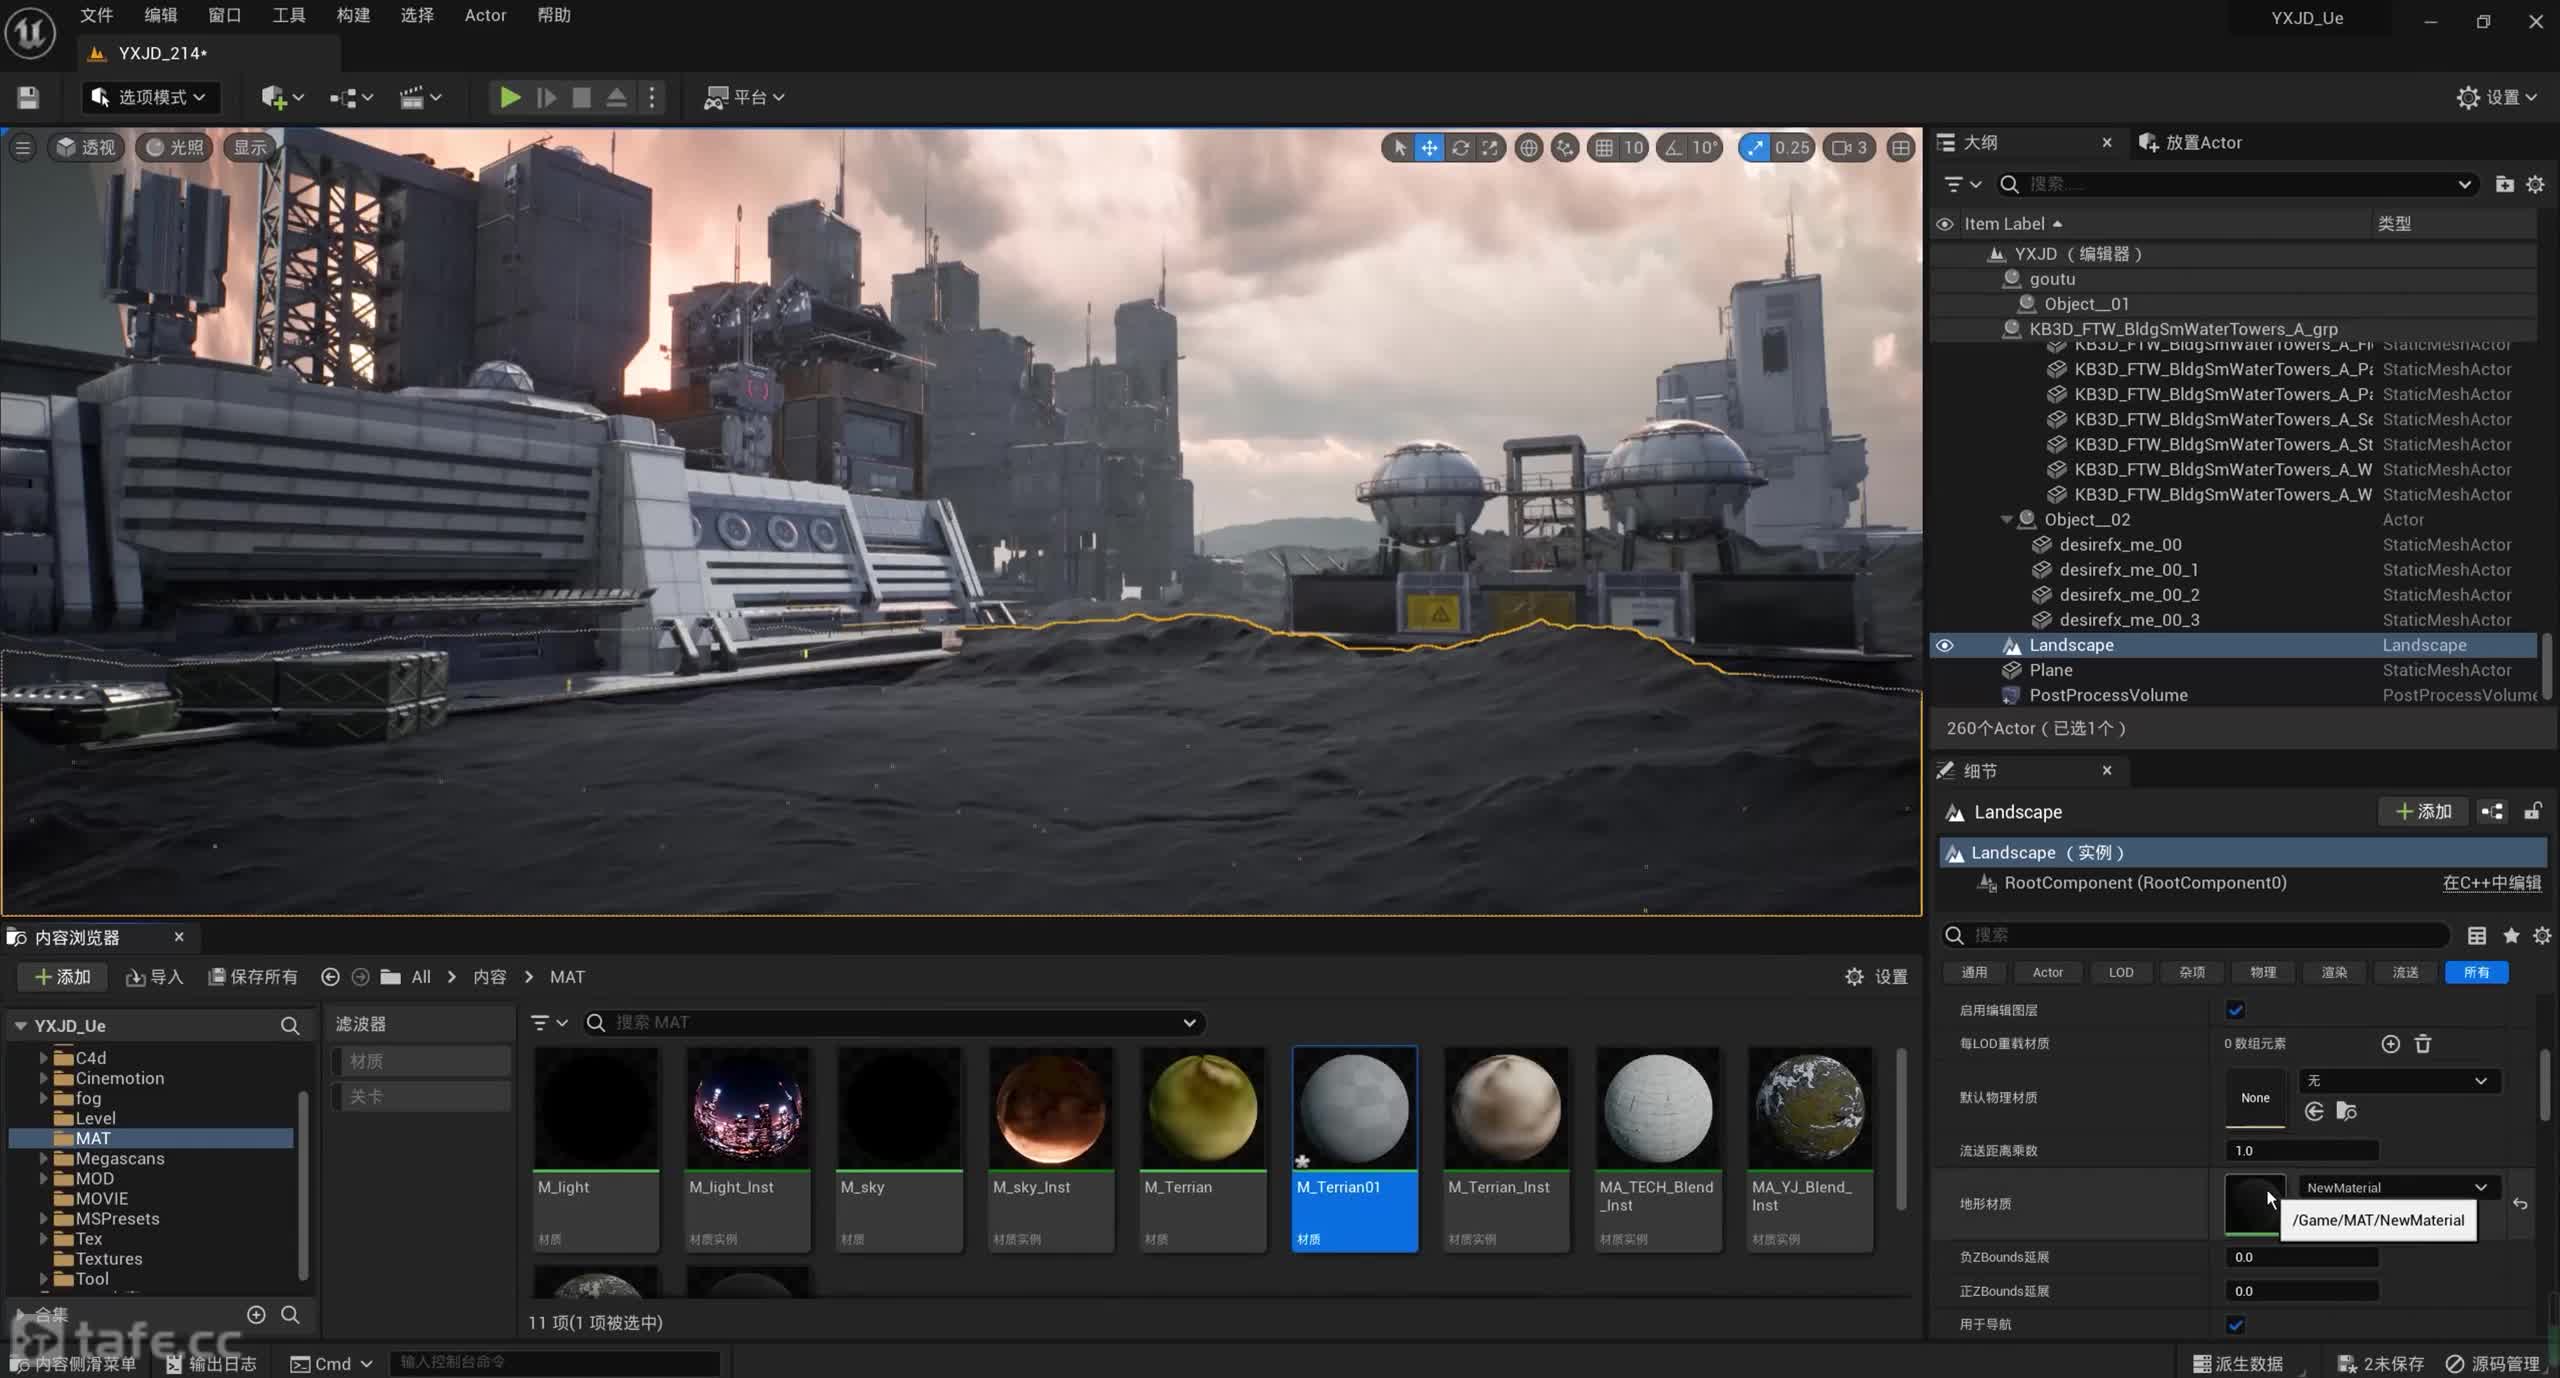Open the quick add content icon in the toolbar

(281, 97)
